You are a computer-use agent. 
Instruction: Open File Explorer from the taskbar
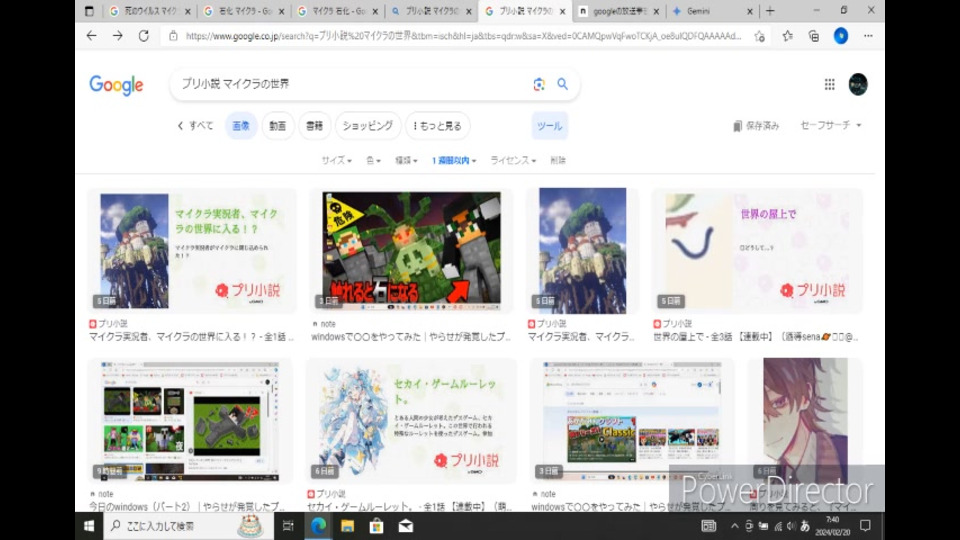(x=347, y=526)
